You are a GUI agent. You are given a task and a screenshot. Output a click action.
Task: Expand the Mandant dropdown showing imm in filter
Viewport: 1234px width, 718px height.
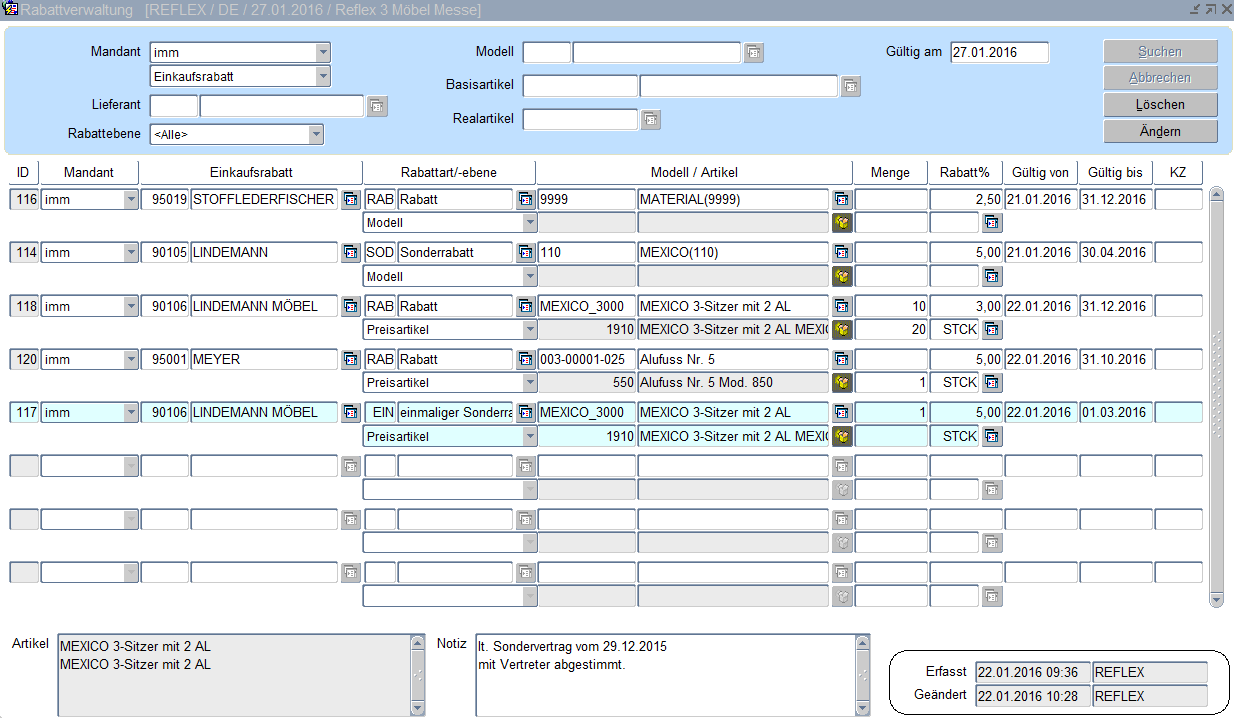tap(322, 52)
